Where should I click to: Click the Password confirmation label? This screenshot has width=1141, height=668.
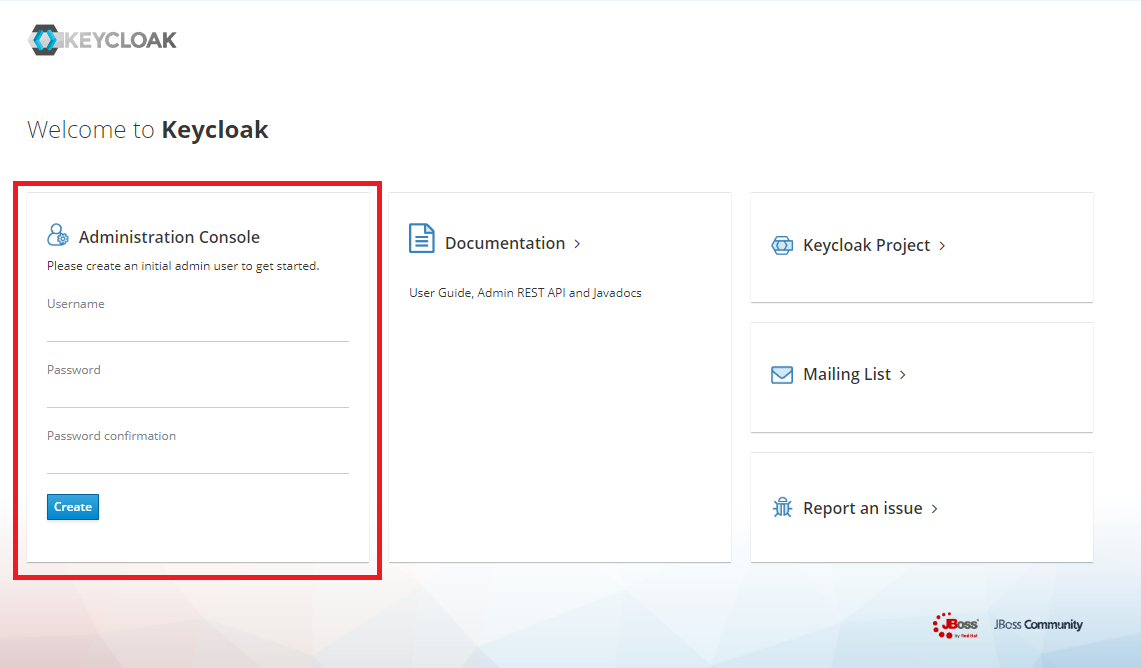[111, 436]
